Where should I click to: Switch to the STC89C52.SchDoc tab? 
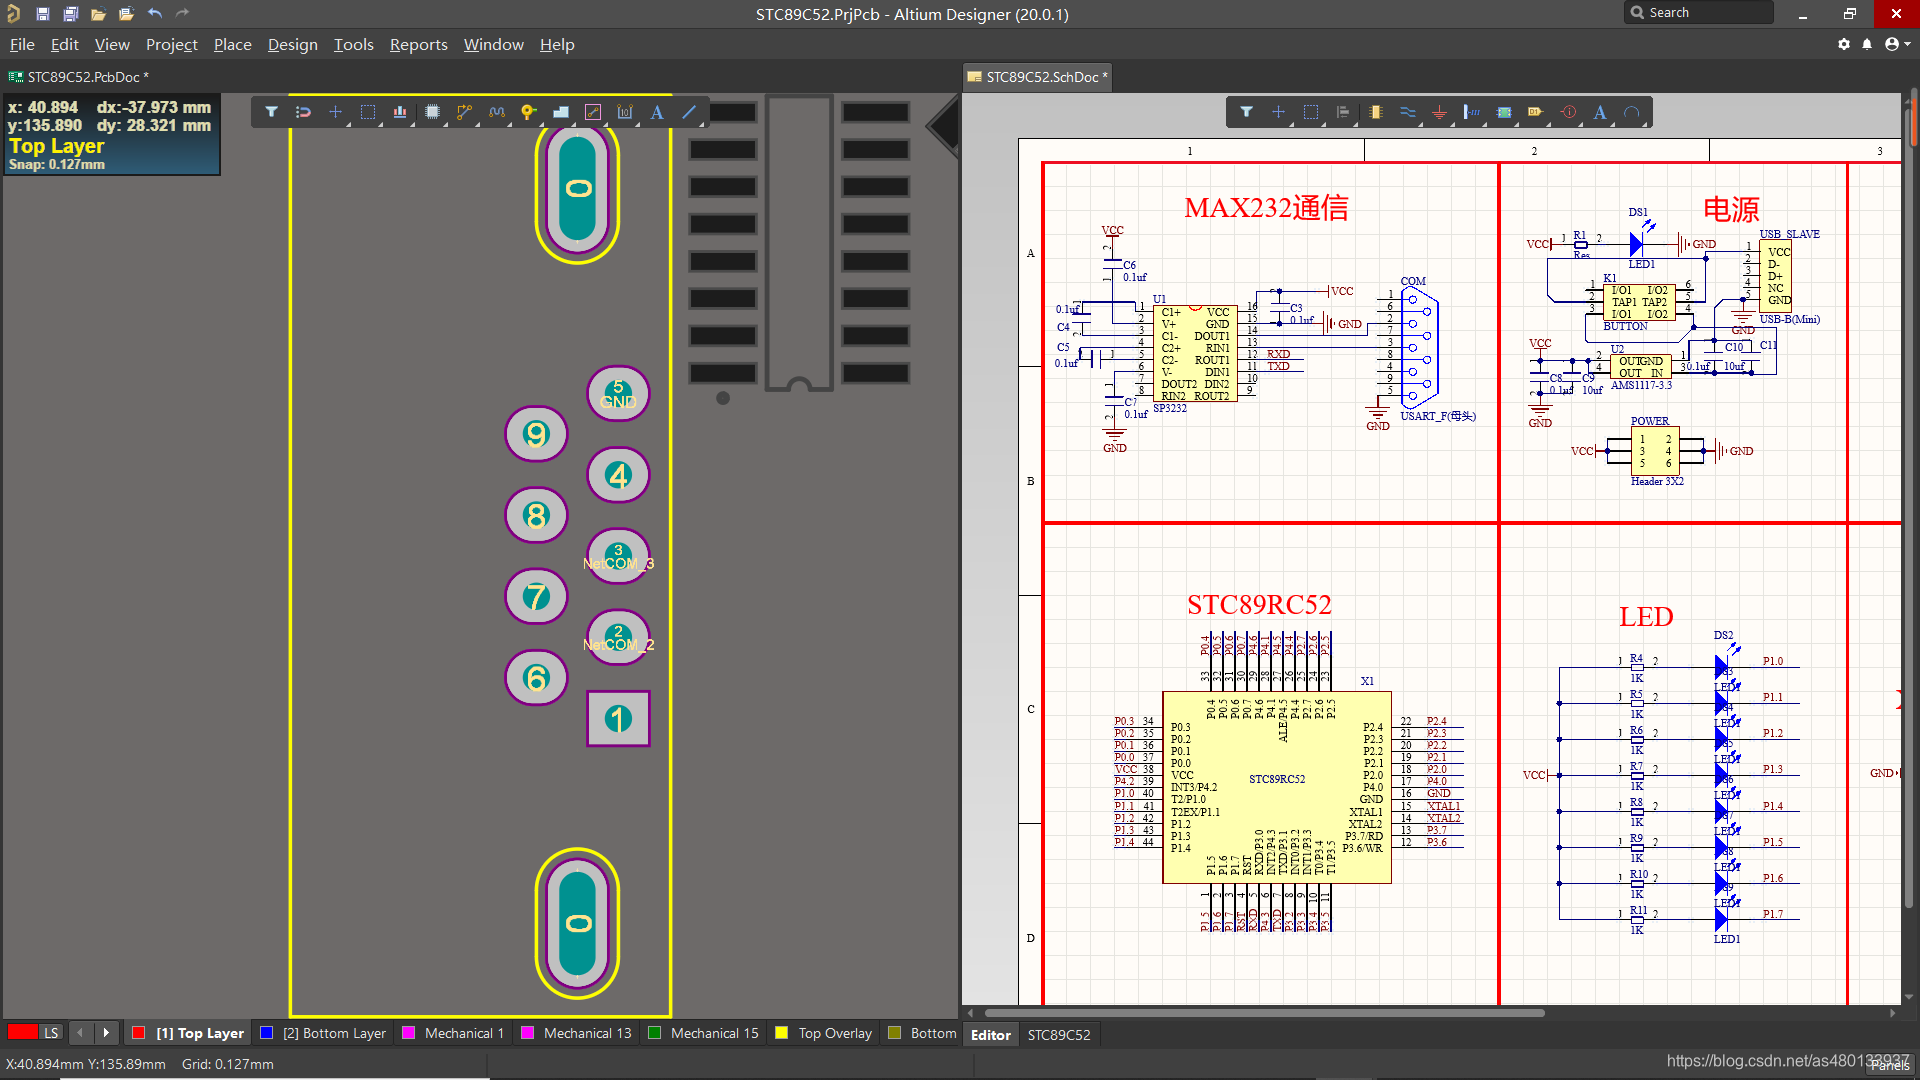[x=1041, y=77]
